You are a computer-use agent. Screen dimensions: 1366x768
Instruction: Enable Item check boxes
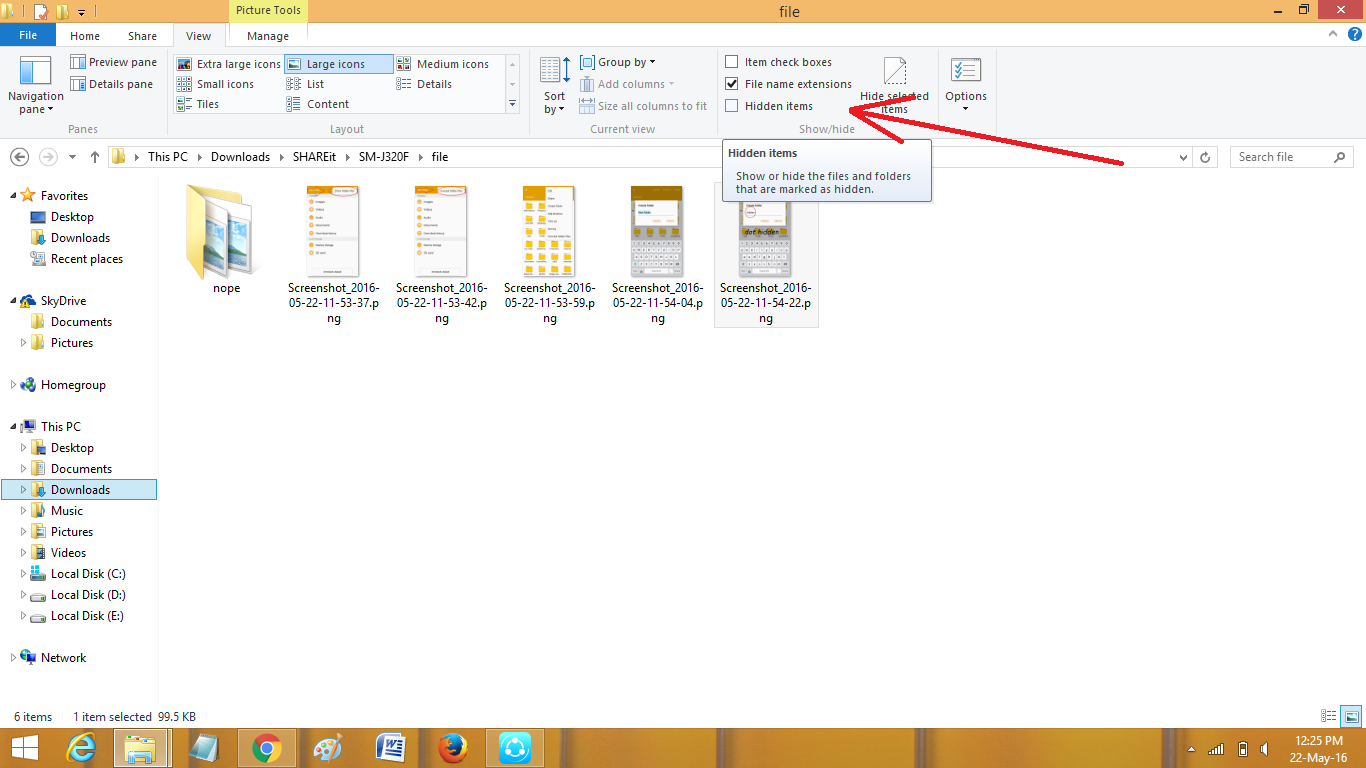[x=732, y=61]
